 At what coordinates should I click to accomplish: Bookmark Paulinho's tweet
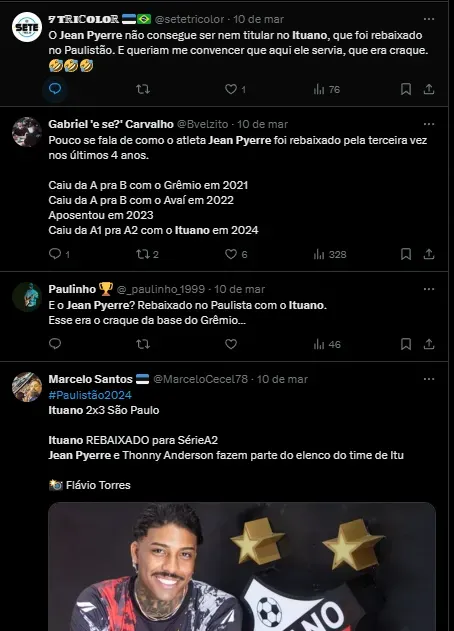[406, 344]
